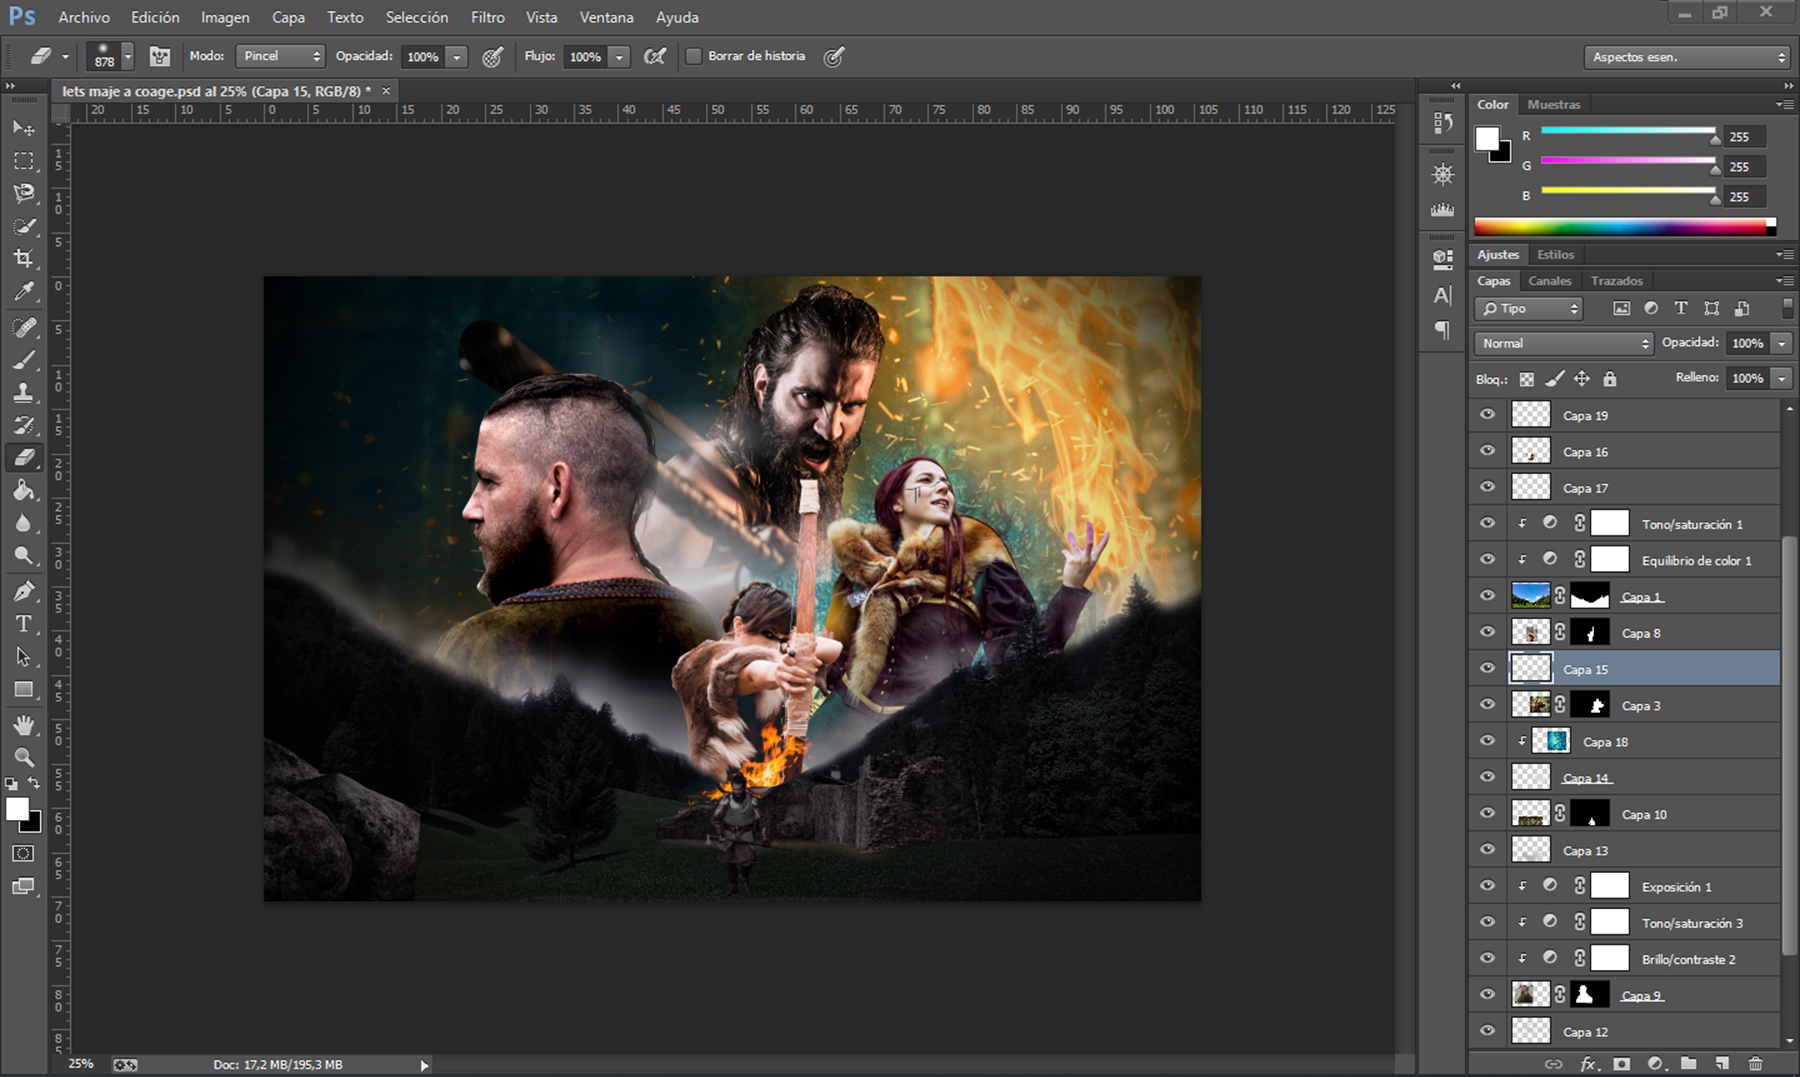
Task: Toggle Quick Mask mode
Action: click(24, 853)
